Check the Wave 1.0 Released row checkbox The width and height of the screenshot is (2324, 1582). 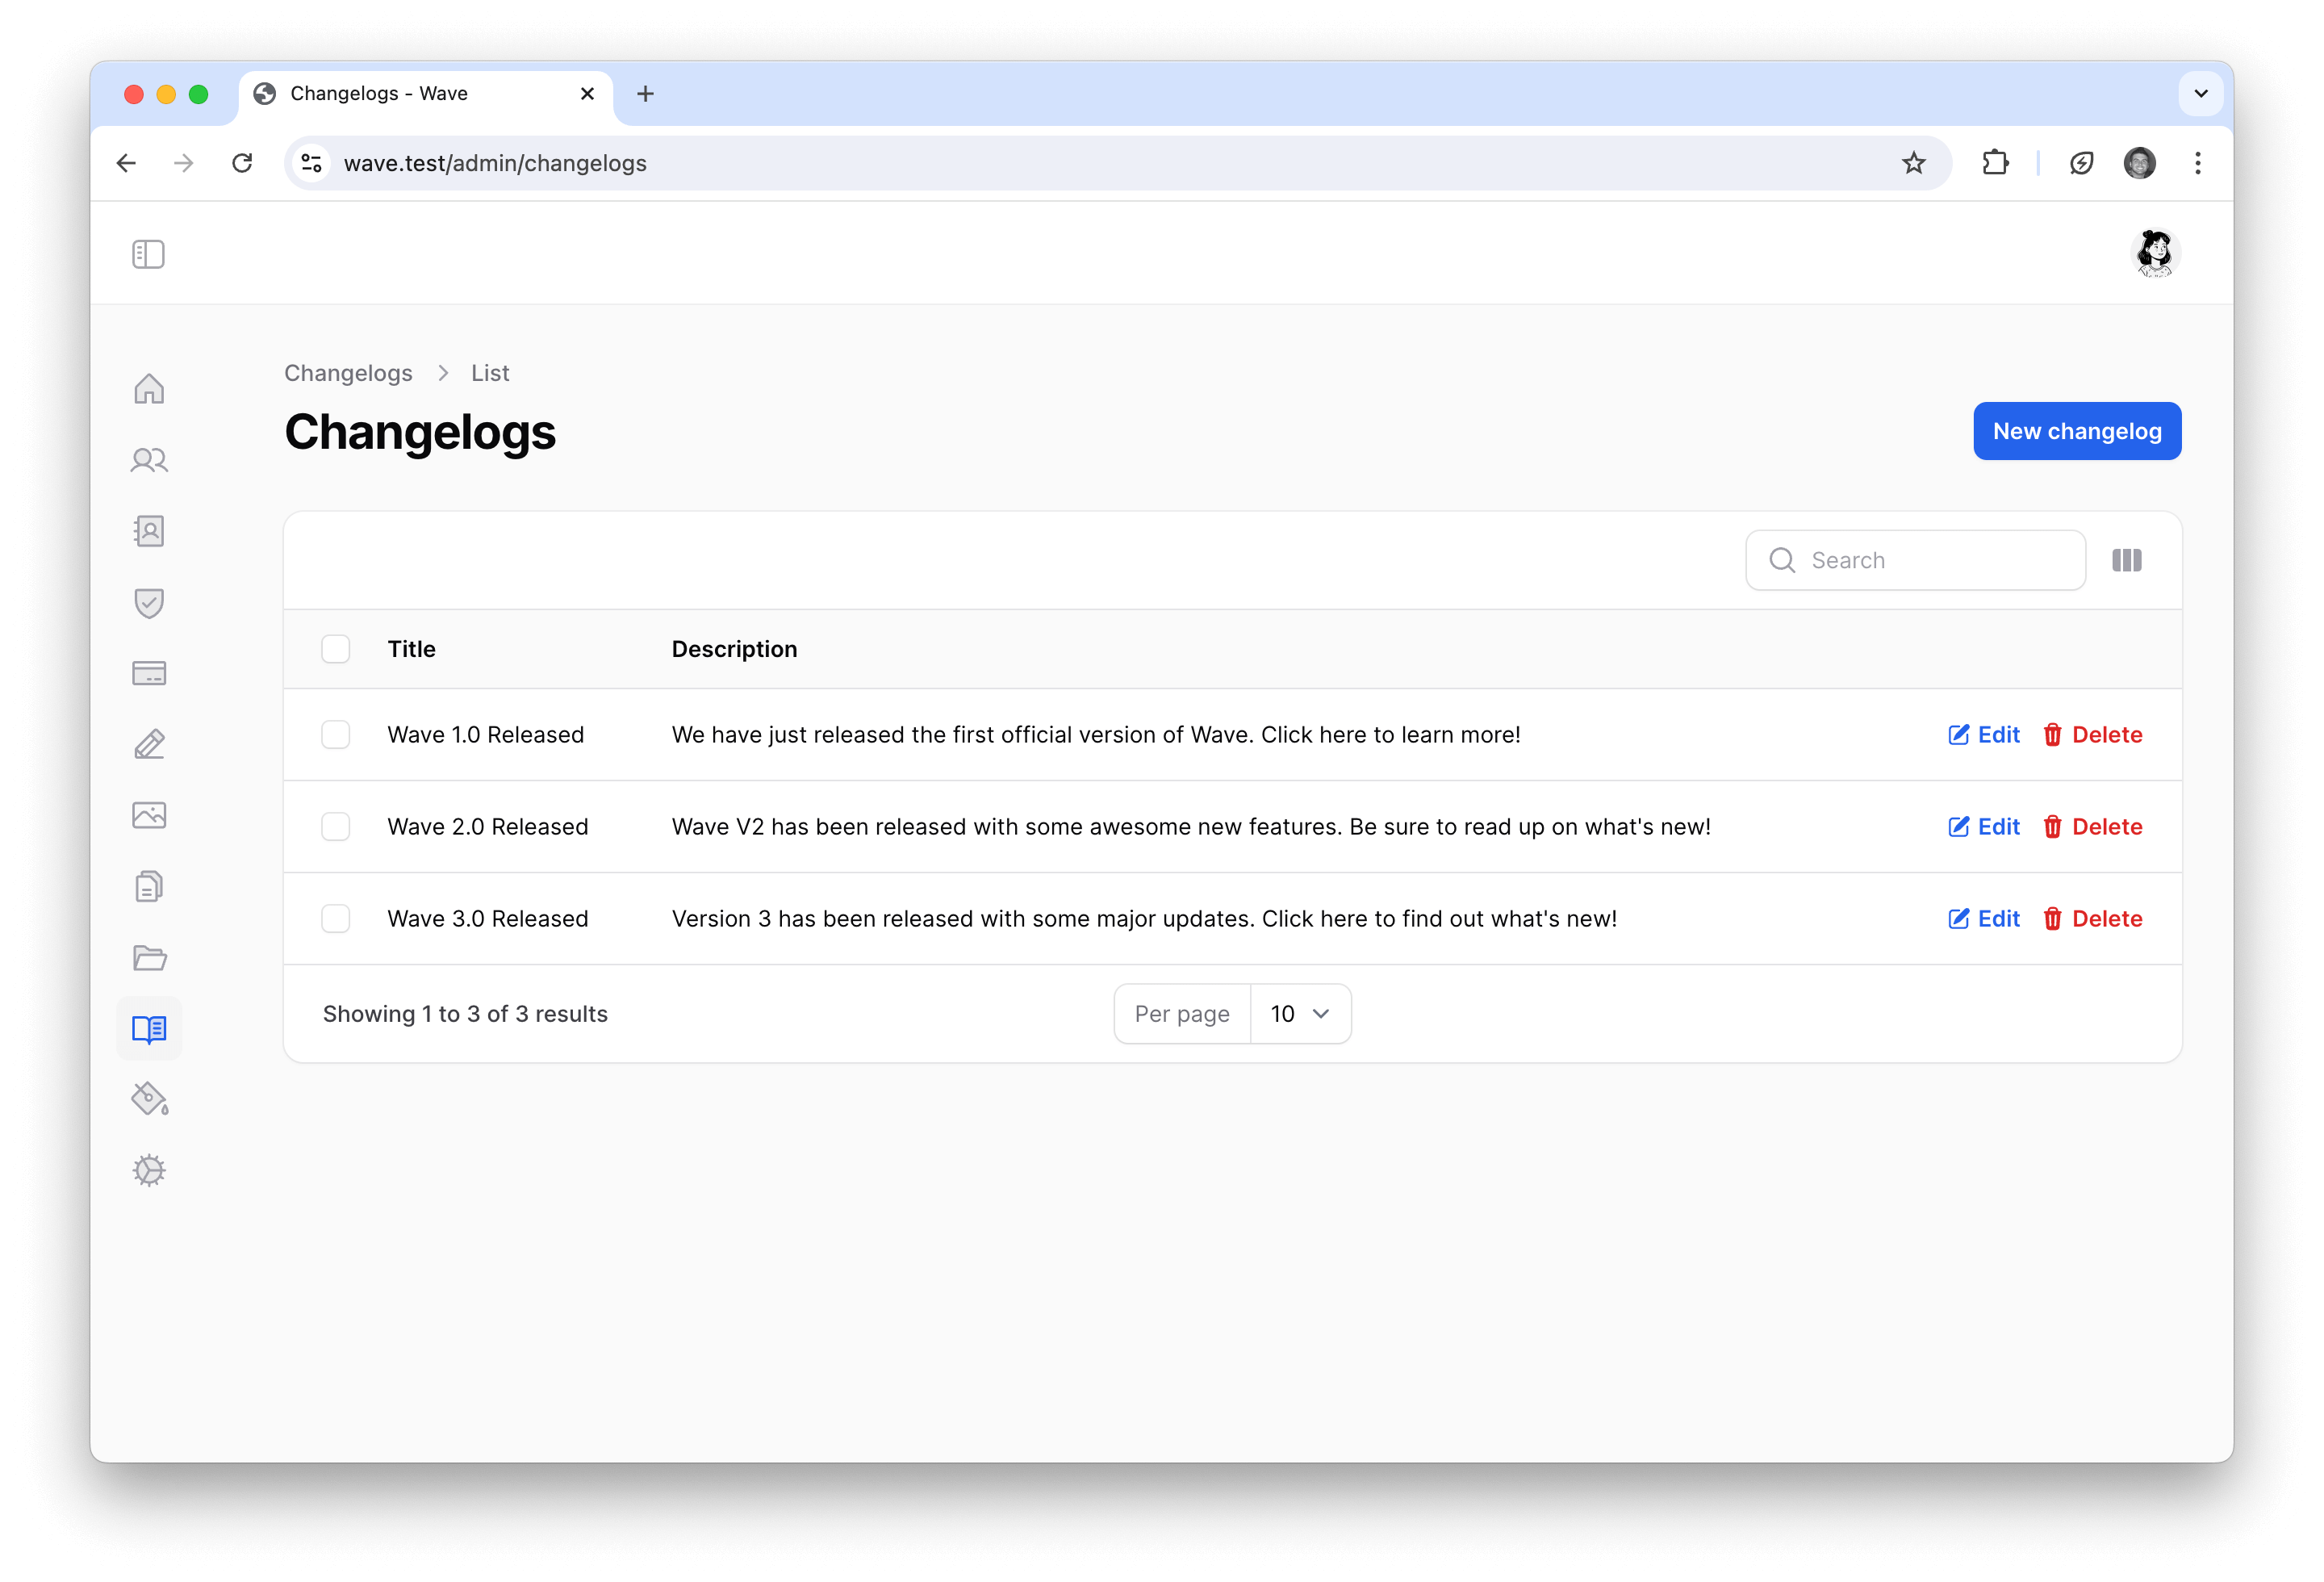(336, 735)
